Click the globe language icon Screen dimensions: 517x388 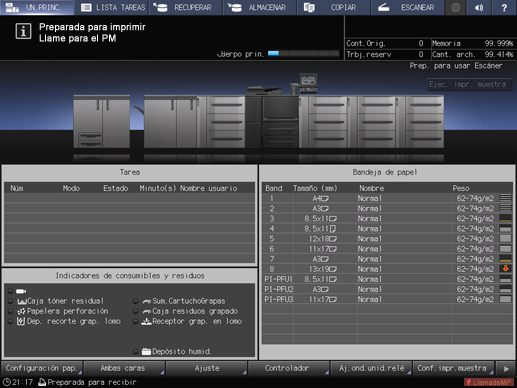(455, 7)
